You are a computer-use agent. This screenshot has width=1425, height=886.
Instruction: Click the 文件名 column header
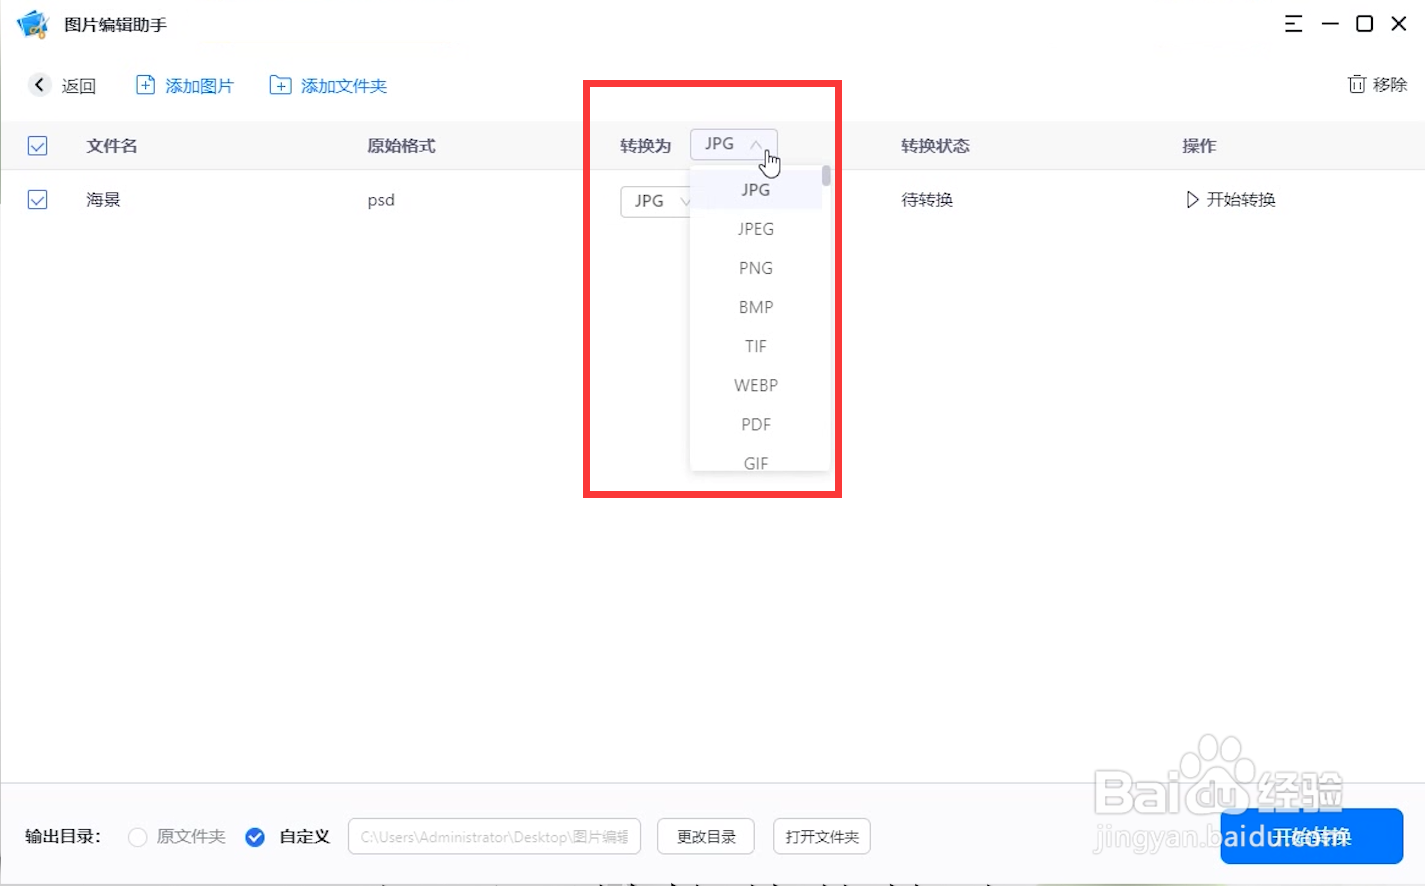point(110,145)
